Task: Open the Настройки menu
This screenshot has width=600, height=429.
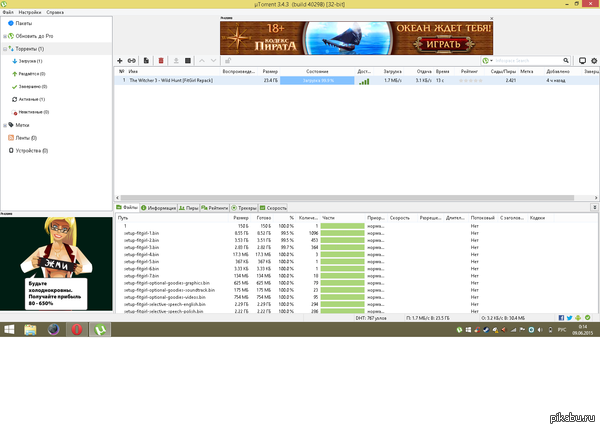Action: [30, 12]
